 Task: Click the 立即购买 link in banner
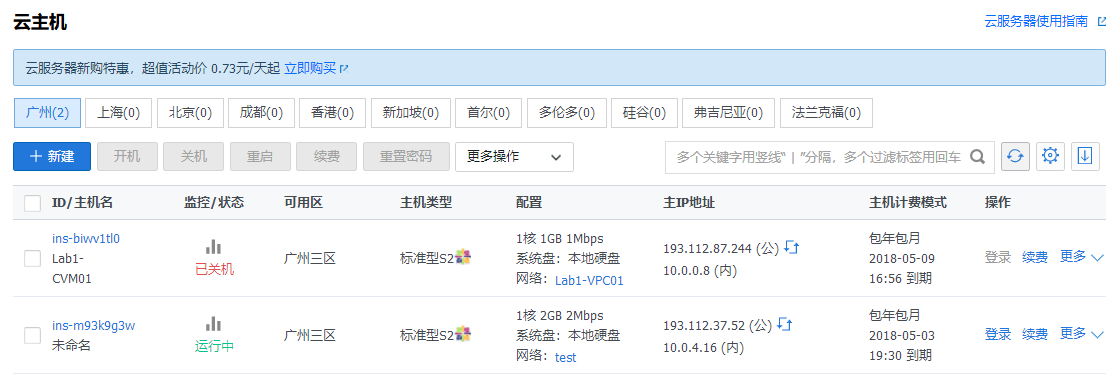[x=310, y=68]
